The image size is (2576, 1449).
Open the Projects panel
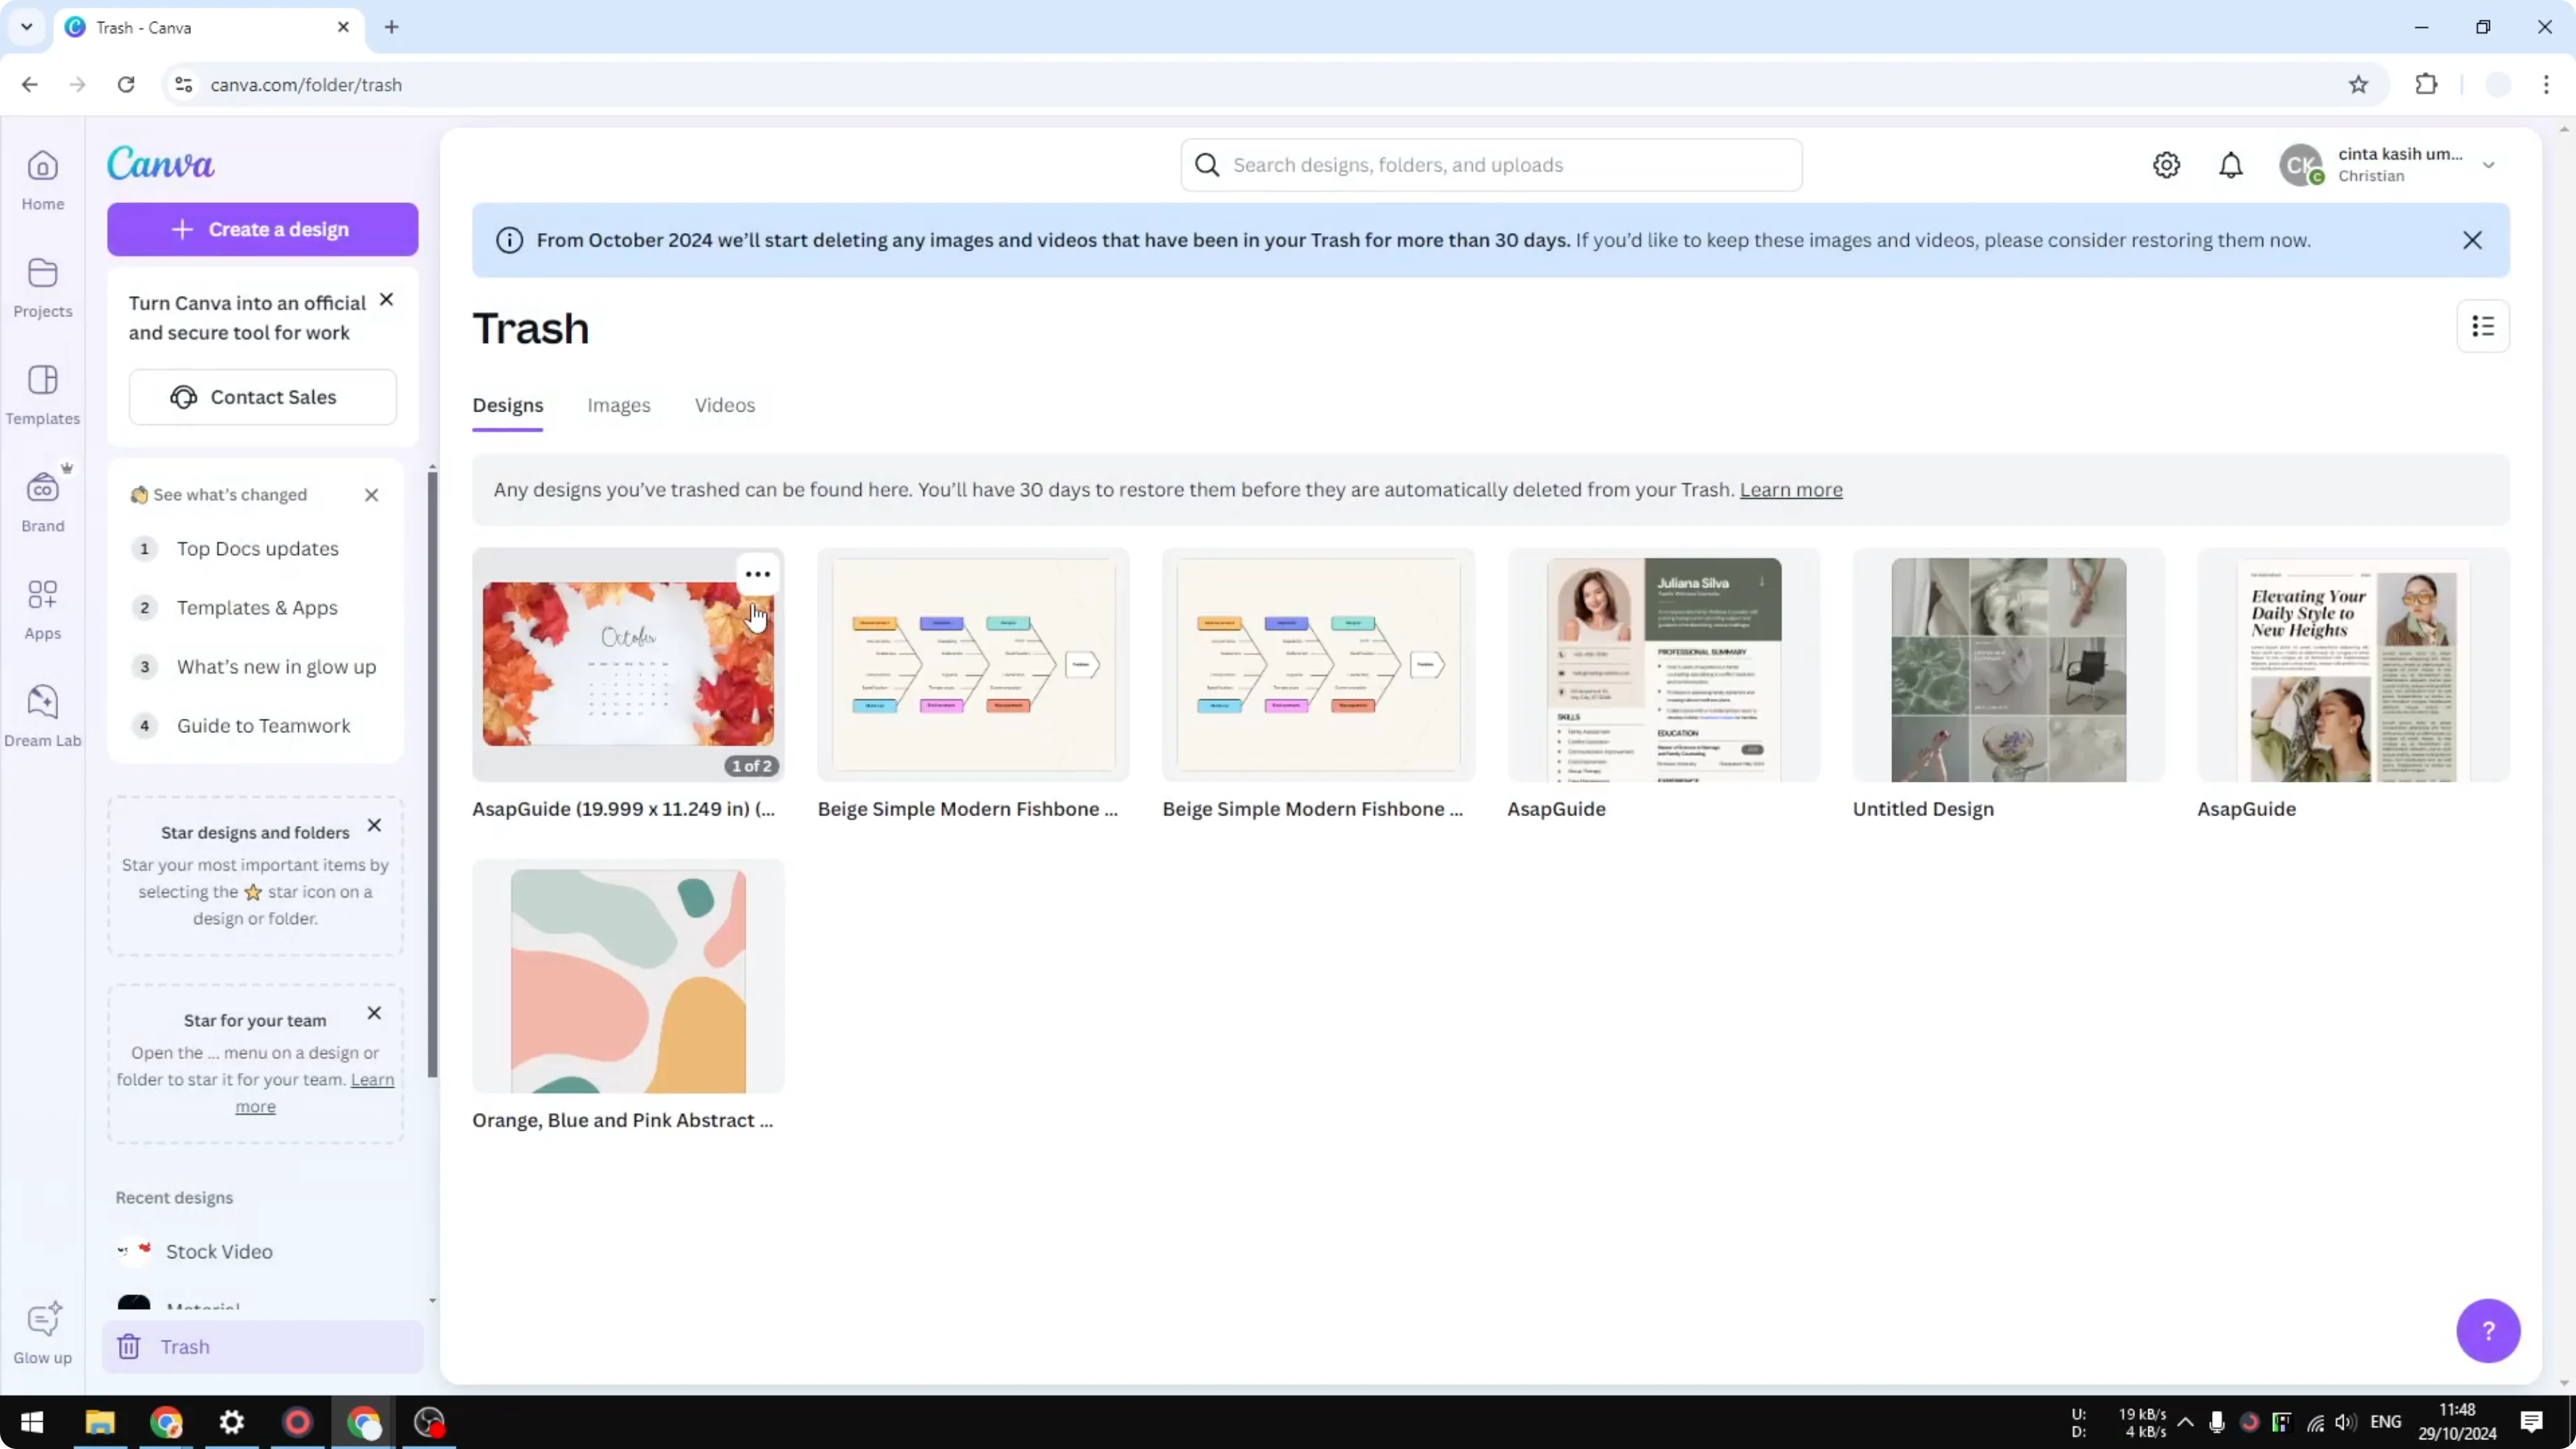click(42, 287)
